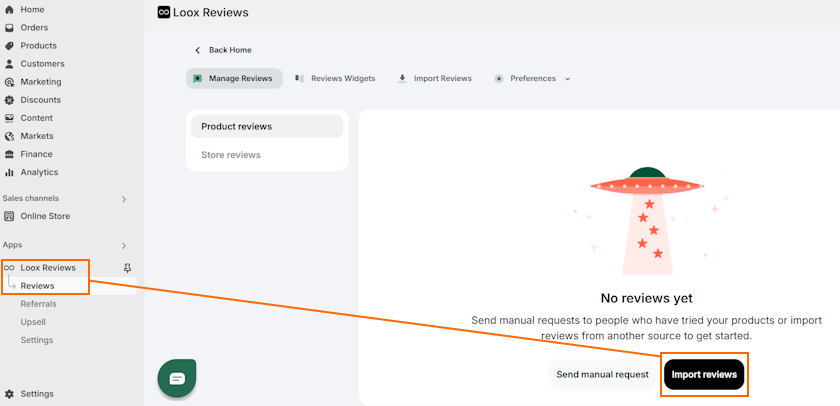Switch to Manage Reviews tab
The image size is (840, 406).
pyautogui.click(x=234, y=78)
